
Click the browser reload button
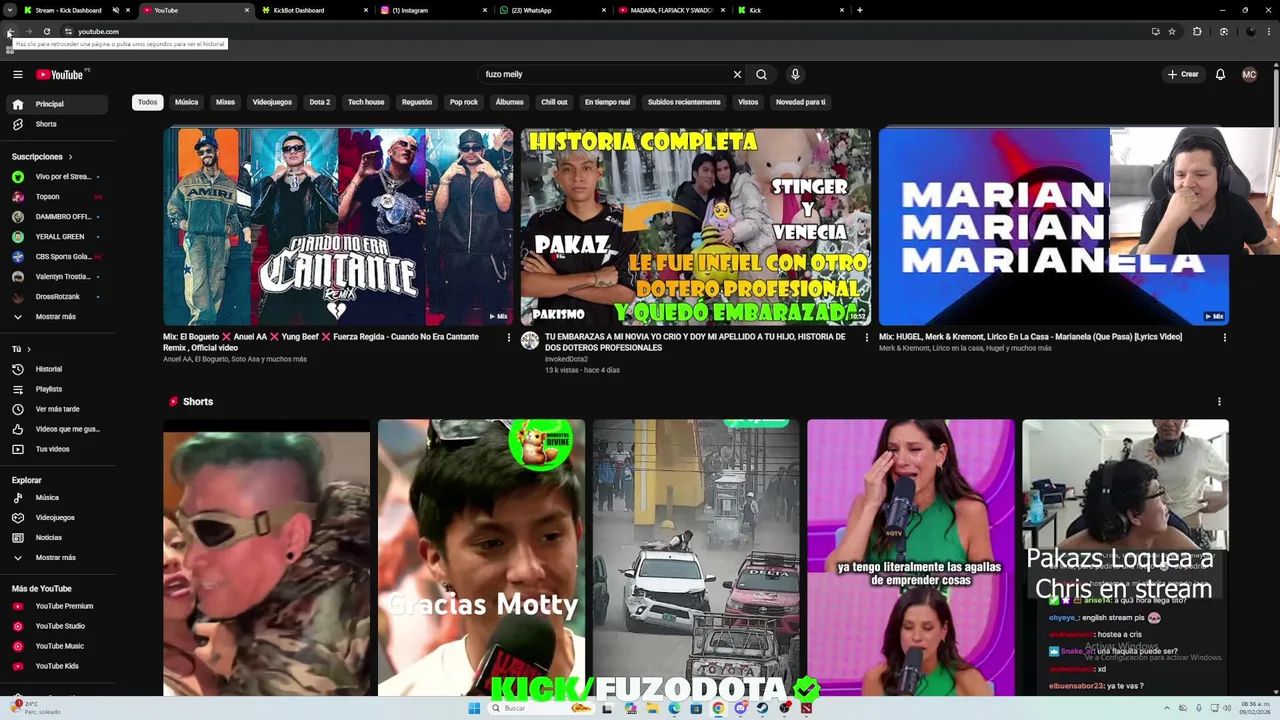pos(46,31)
